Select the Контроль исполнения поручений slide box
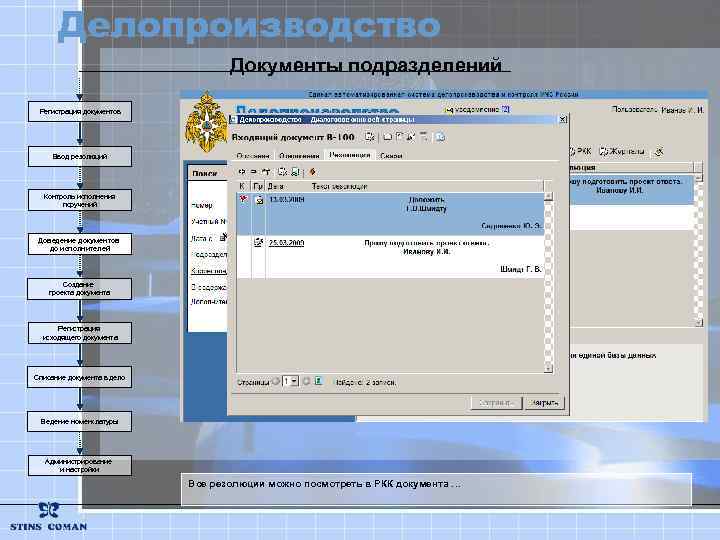Screen dimensions: 720x540 [x=80, y=200]
